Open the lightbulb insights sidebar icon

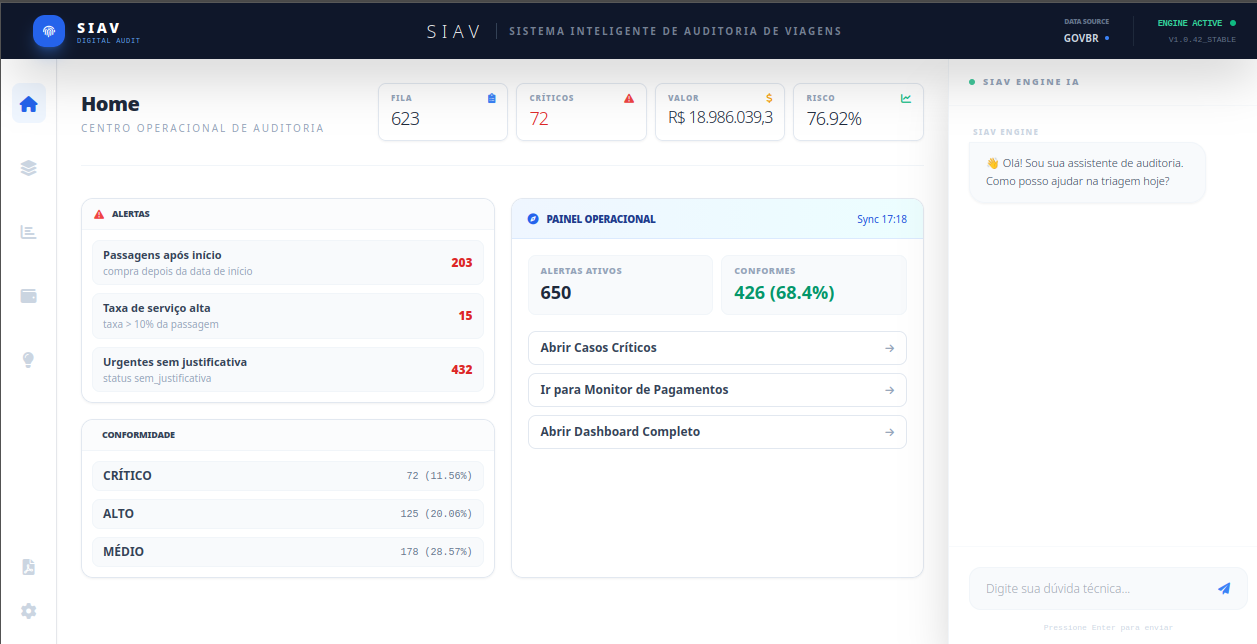[28, 360]
